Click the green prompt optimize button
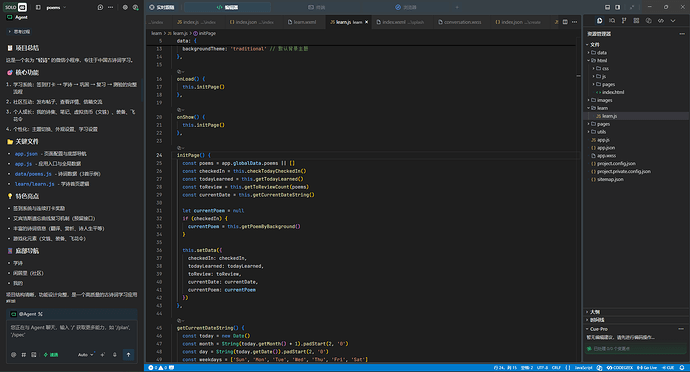 (51, 355)
